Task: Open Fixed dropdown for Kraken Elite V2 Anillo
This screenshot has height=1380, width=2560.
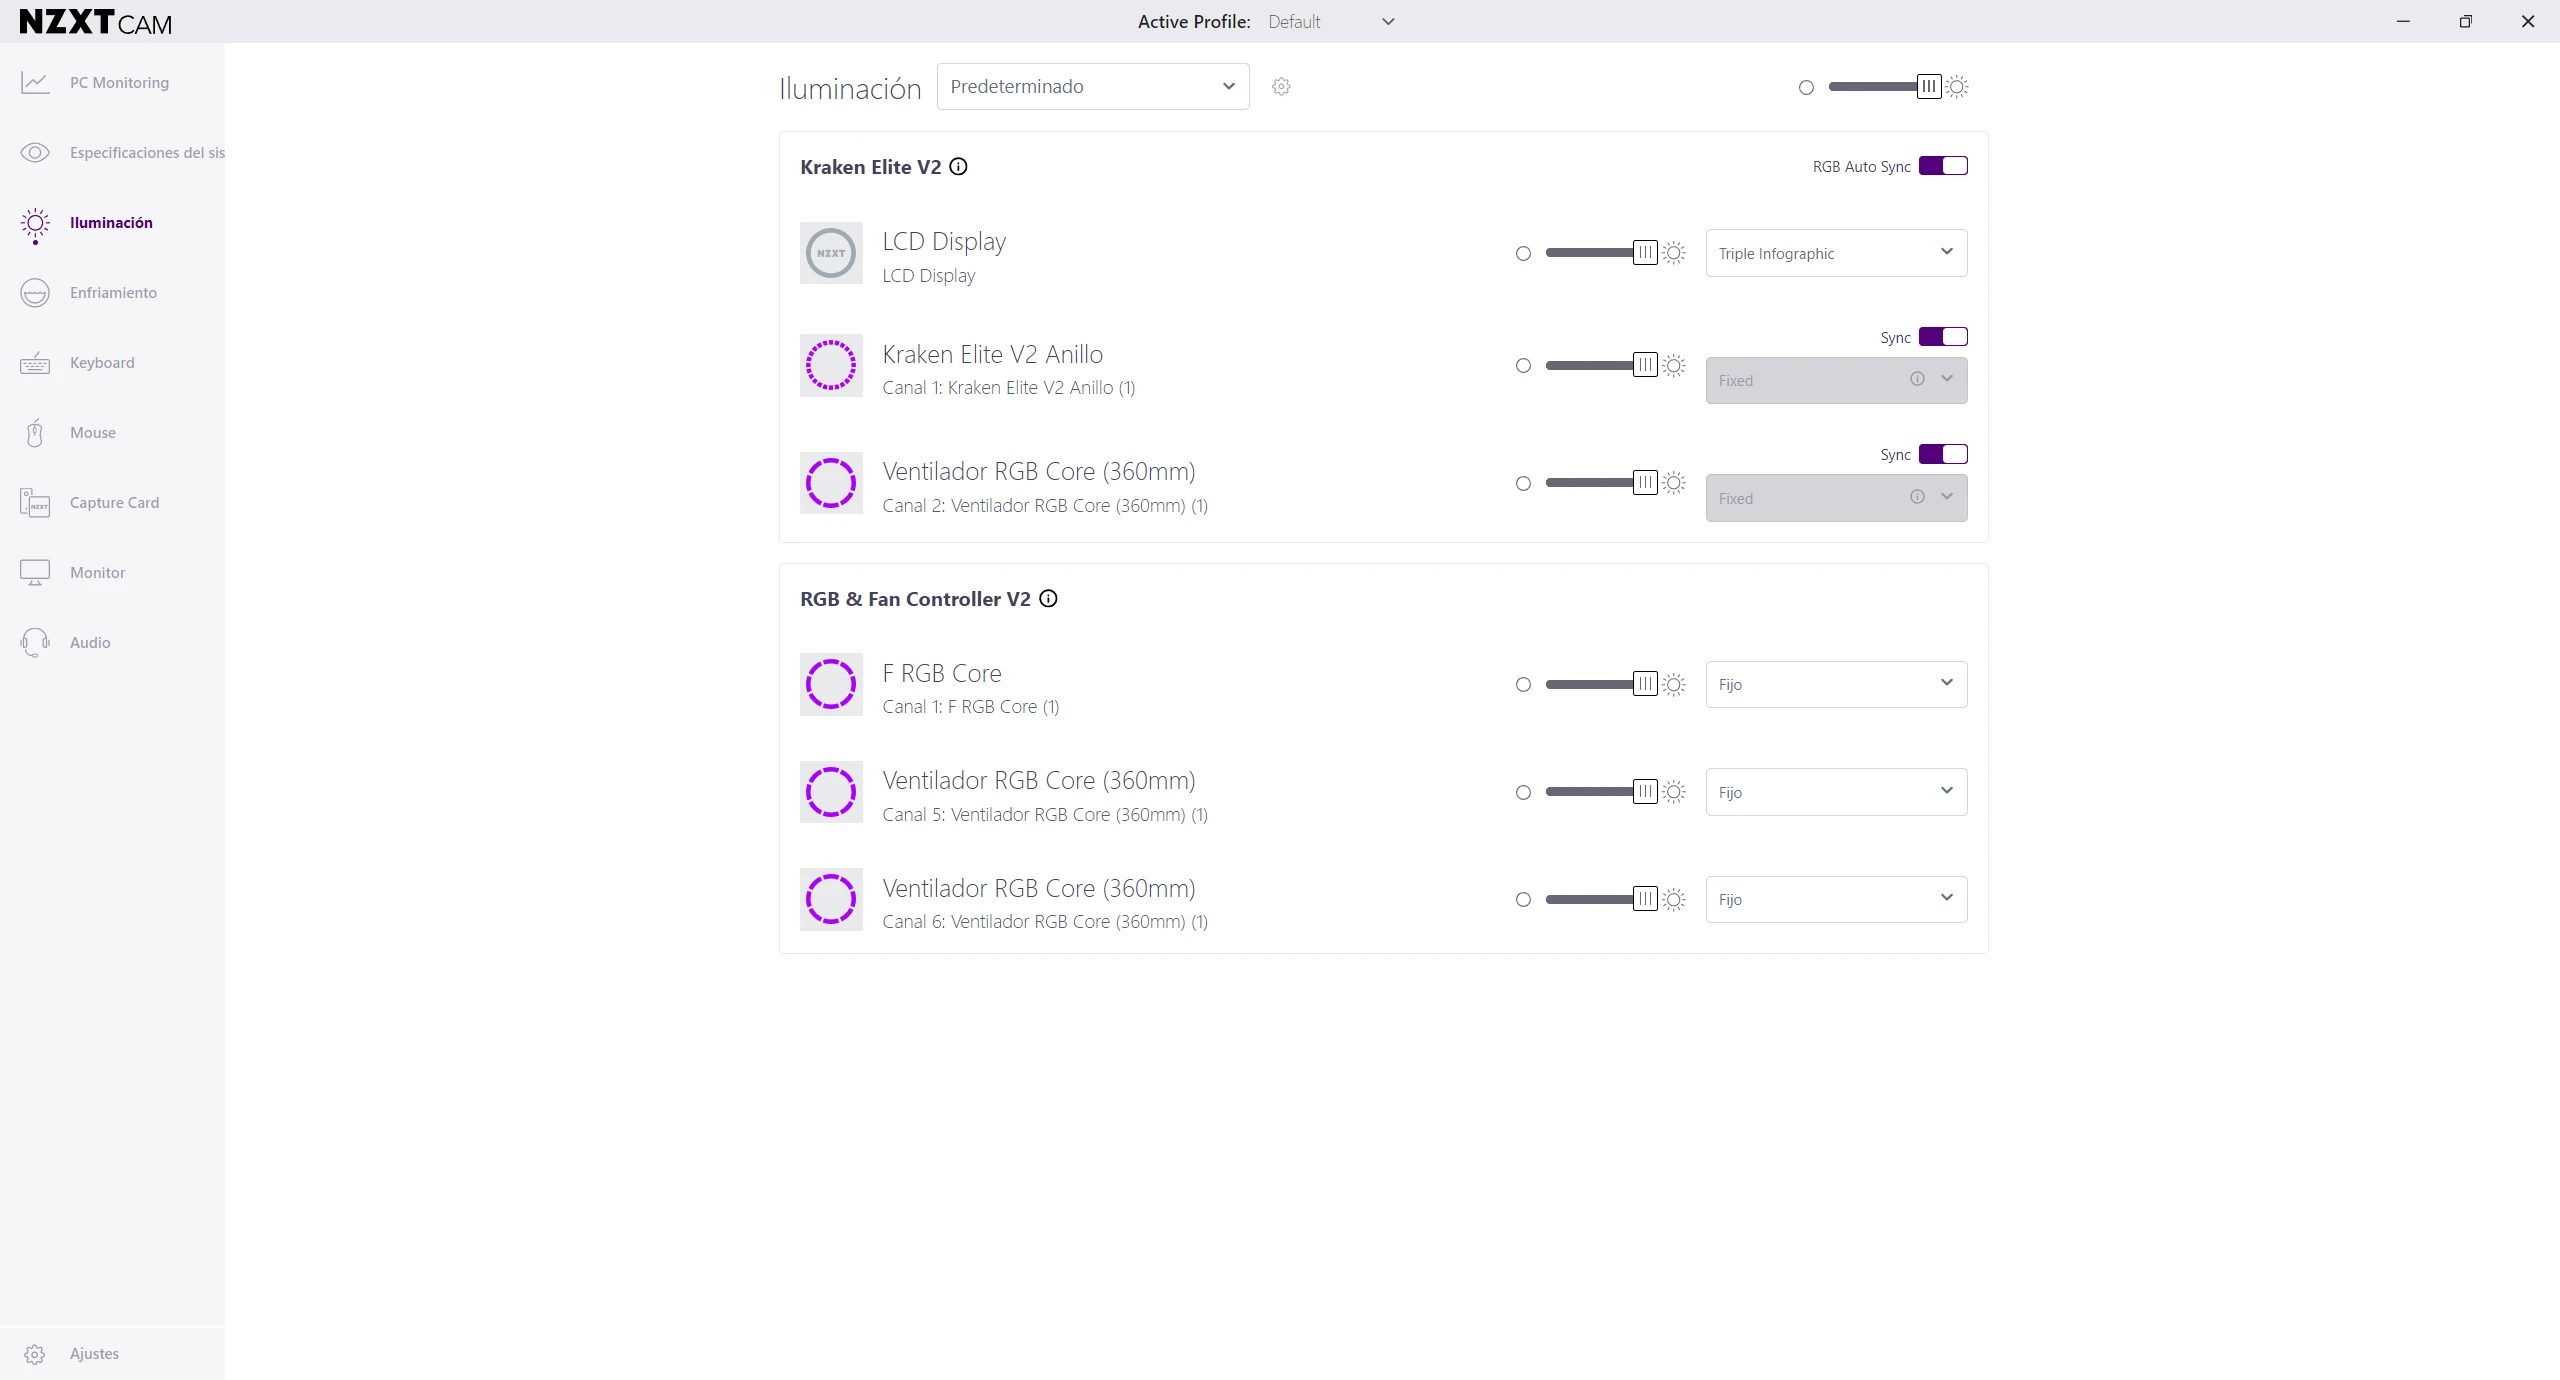Action: pyautogui.click(x=1836, y=380)
